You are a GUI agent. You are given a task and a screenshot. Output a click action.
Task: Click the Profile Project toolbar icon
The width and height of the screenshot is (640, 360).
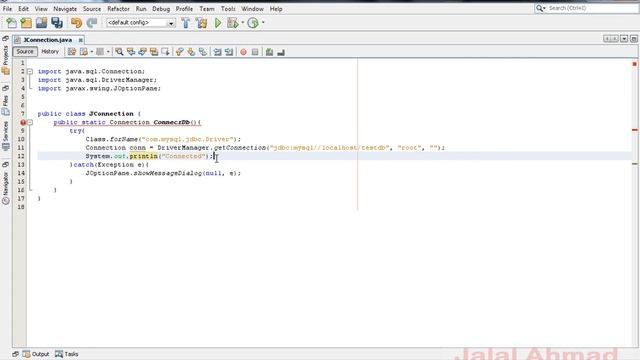pos(253,23)
